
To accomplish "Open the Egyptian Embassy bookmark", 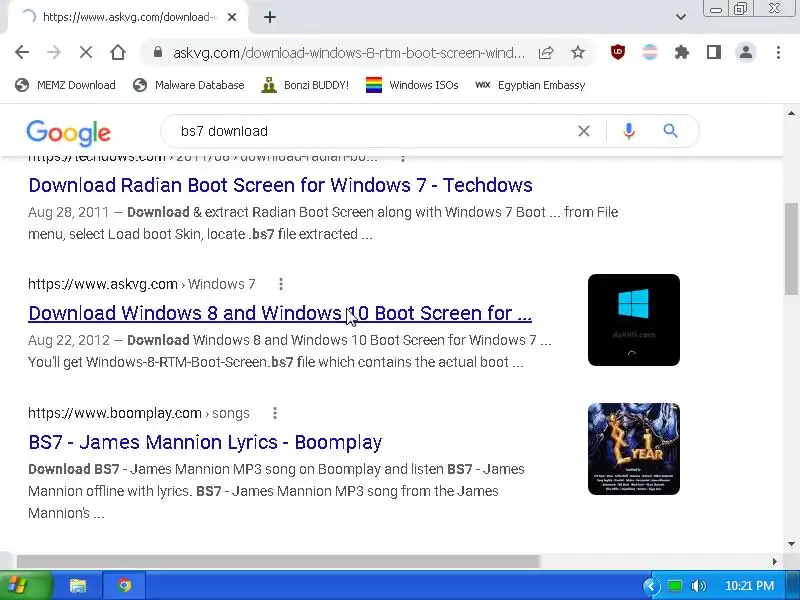I will click(x=530, y=85).
